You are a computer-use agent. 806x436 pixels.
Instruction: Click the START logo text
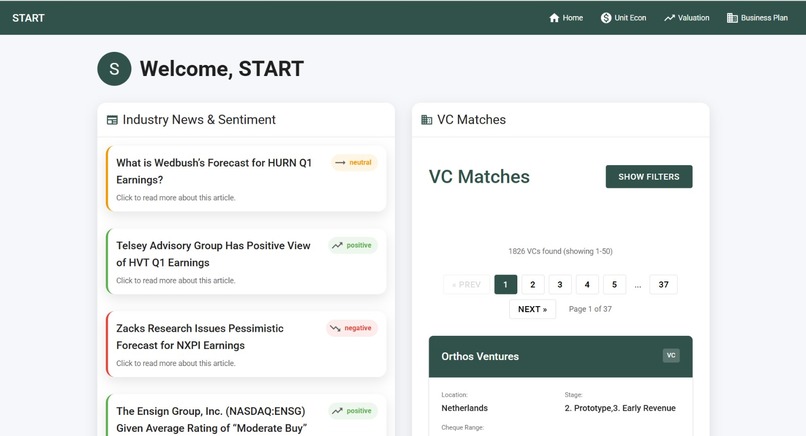tap(28, 18)
